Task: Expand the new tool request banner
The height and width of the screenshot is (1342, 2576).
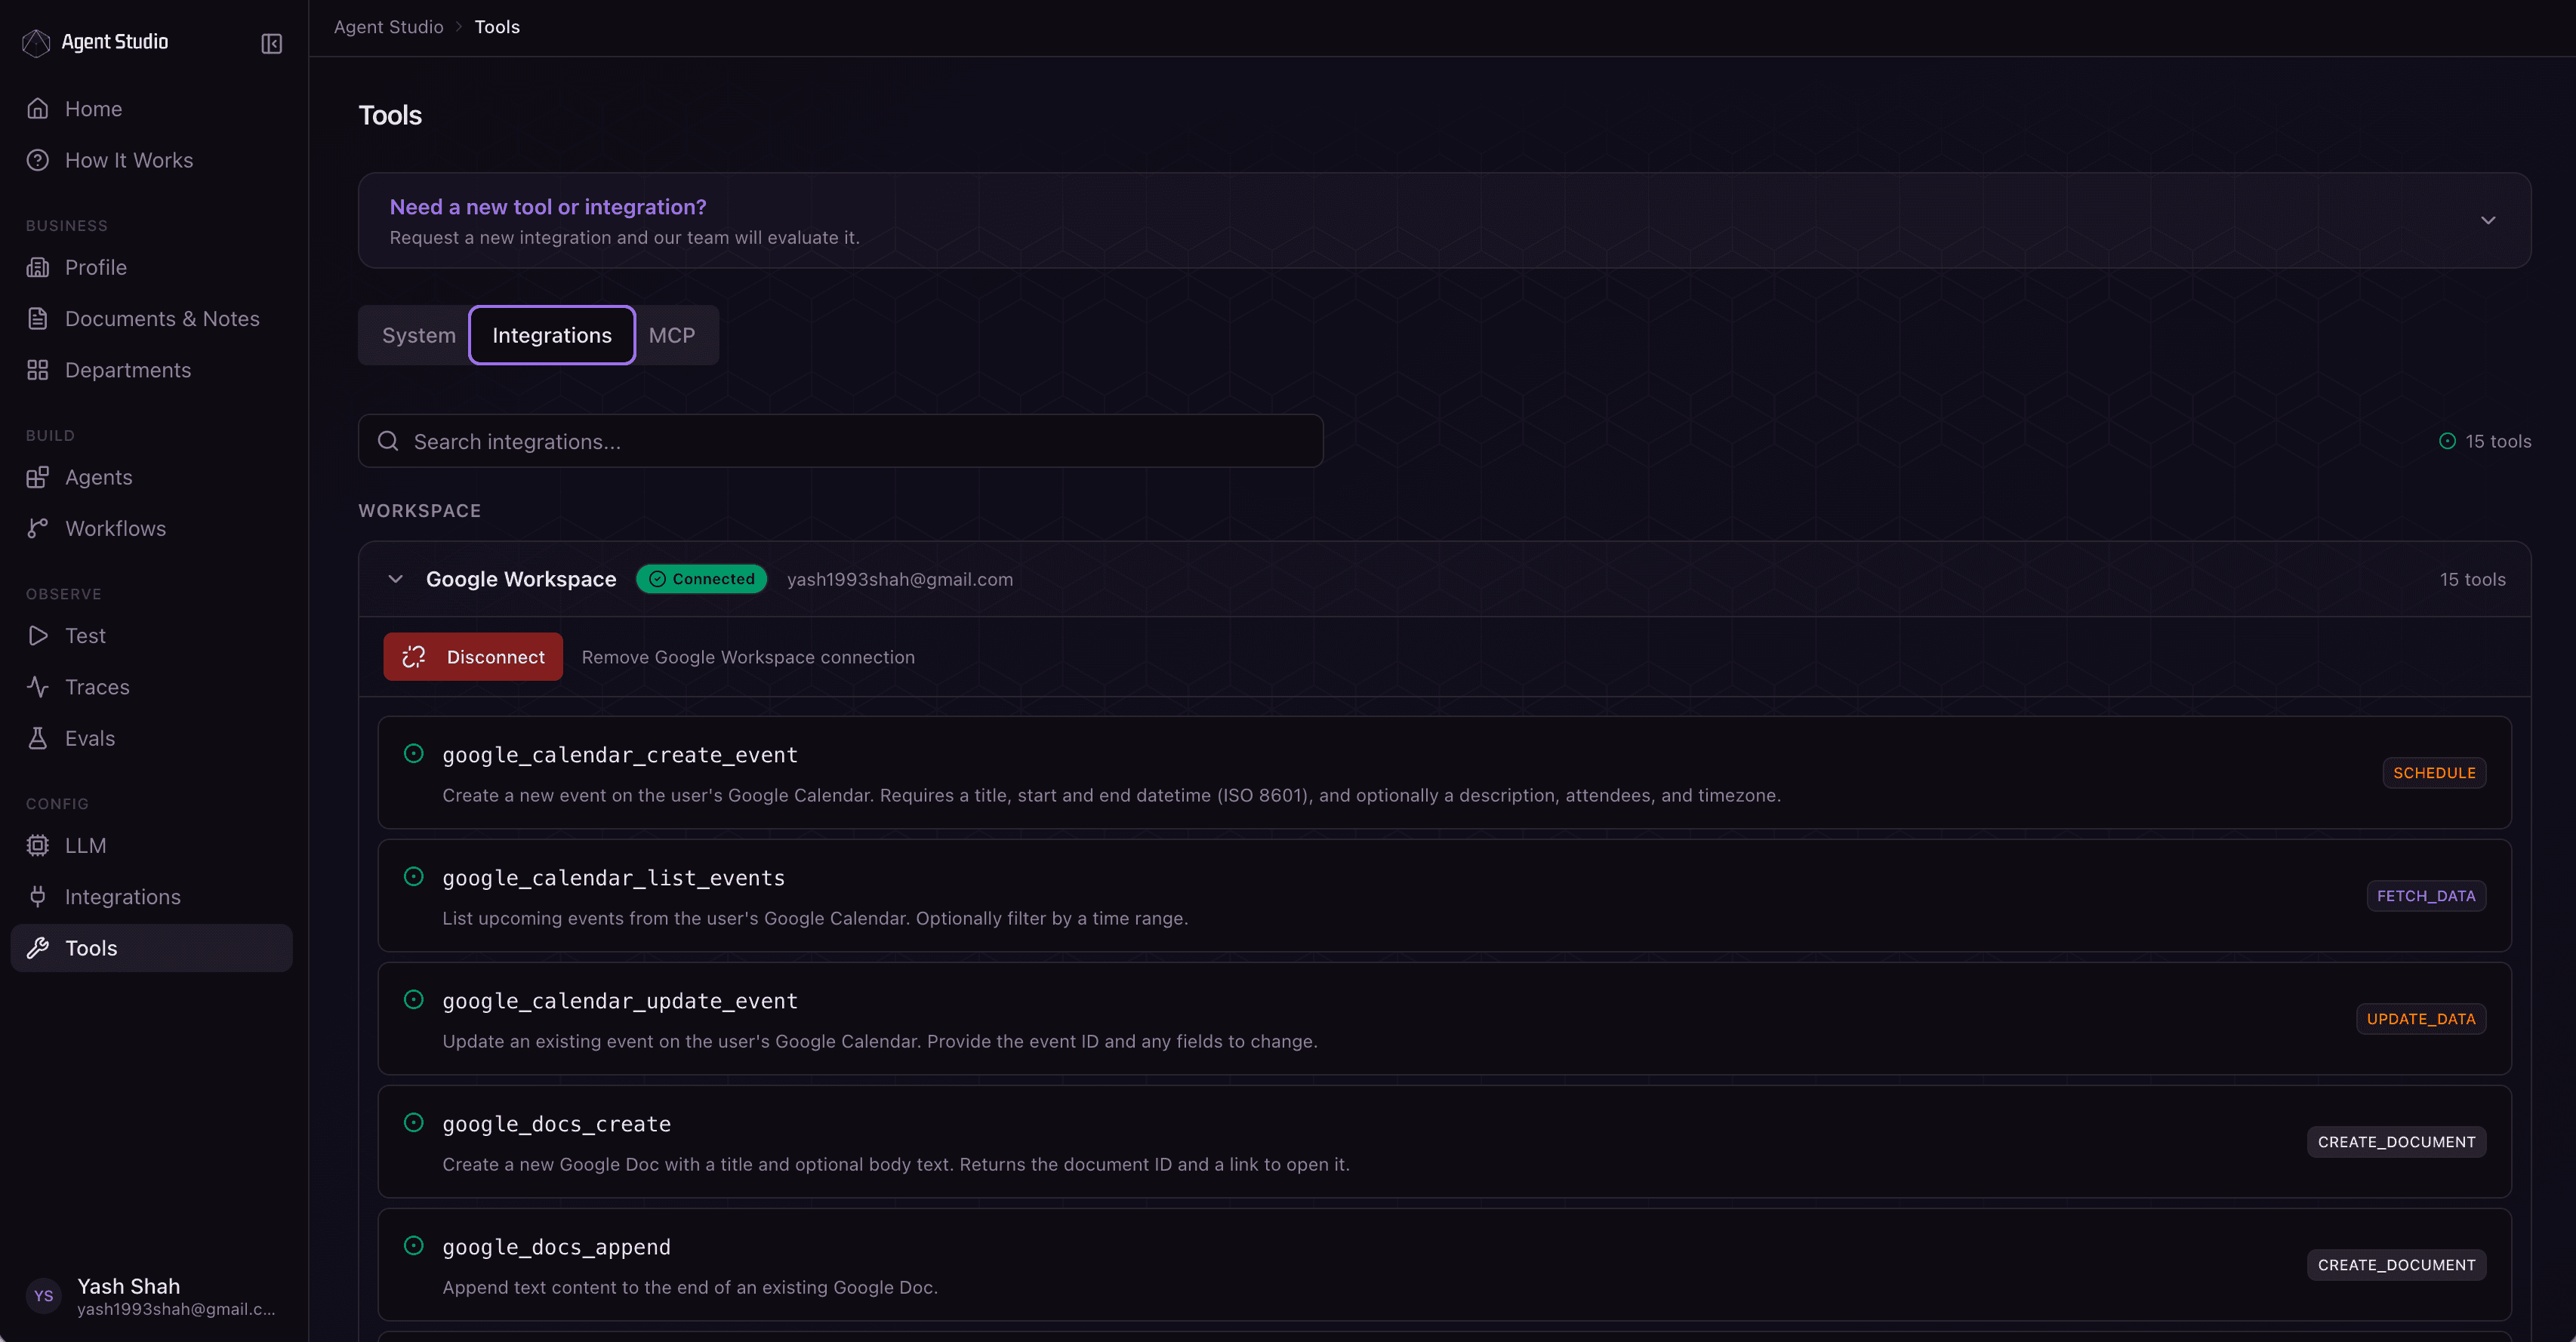Action: point(2487,220)
